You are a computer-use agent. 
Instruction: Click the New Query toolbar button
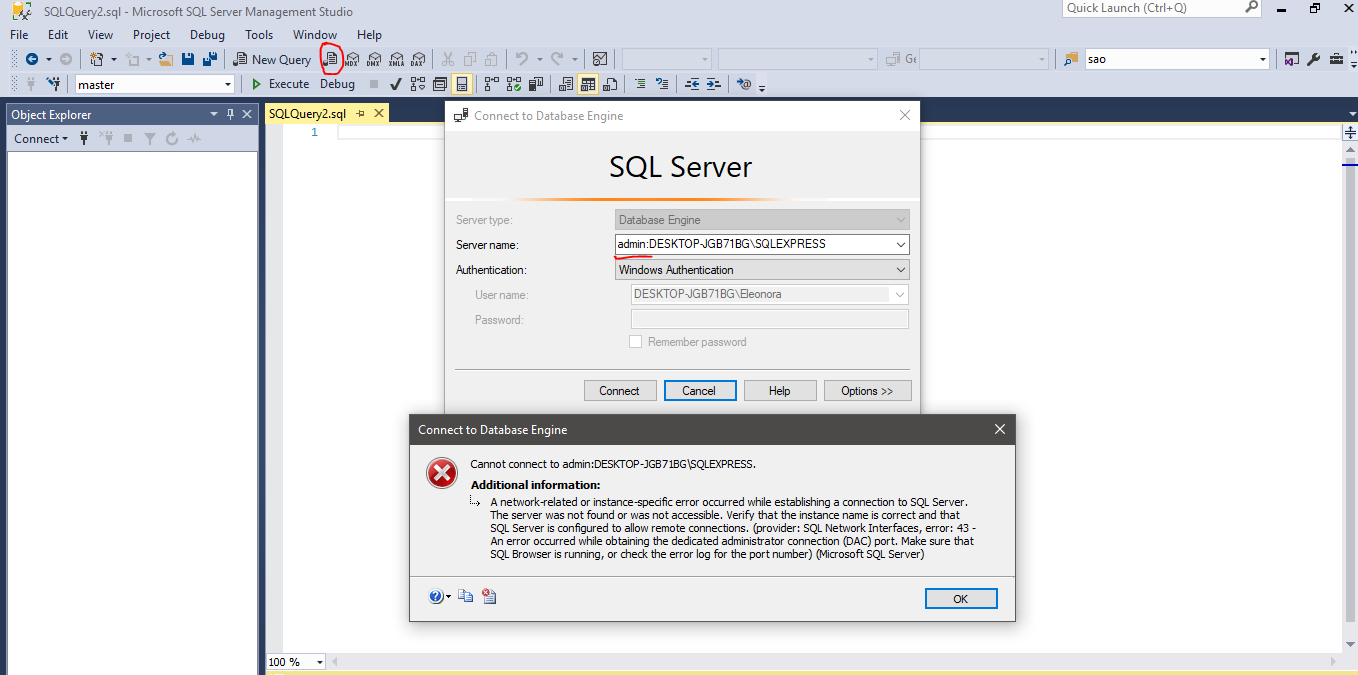click(x=272, y=59)
